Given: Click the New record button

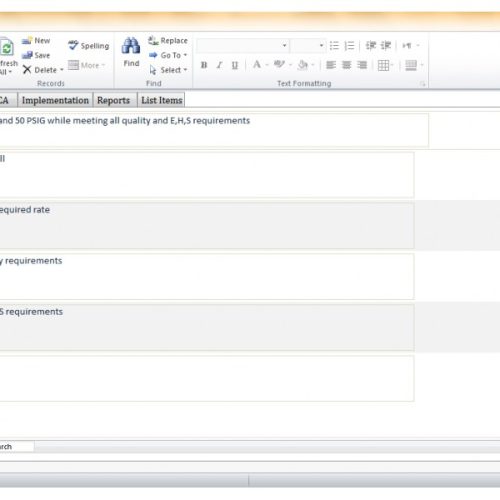Looking at the screenshot, I should 36,41.
